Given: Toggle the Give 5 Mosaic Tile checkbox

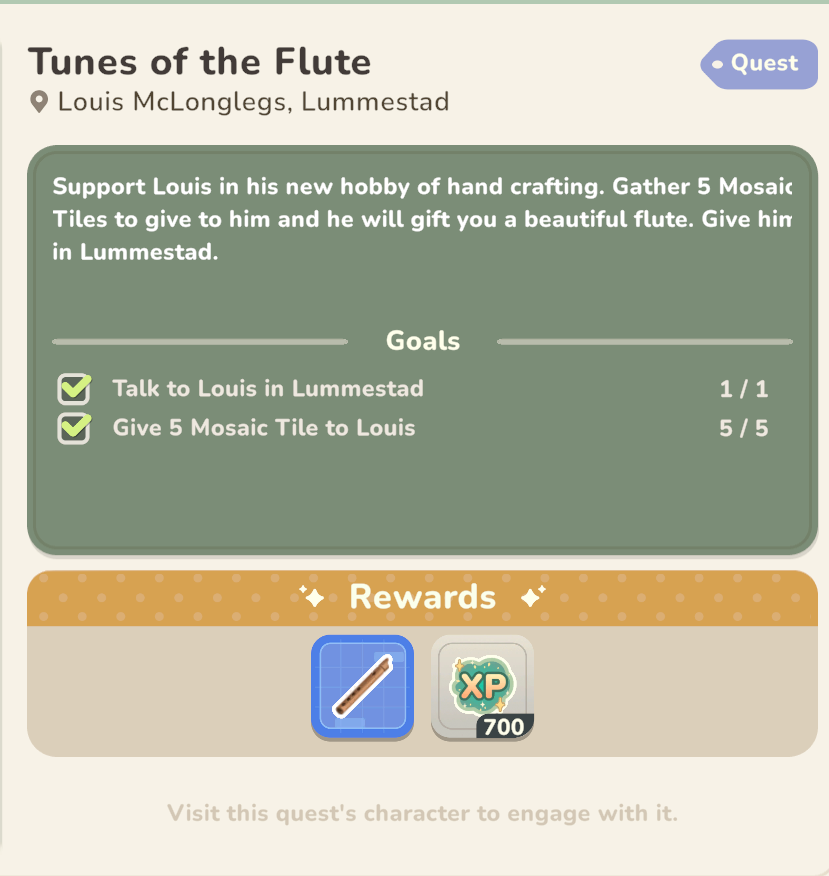Looking at the screenshot, I should (74, 428).
